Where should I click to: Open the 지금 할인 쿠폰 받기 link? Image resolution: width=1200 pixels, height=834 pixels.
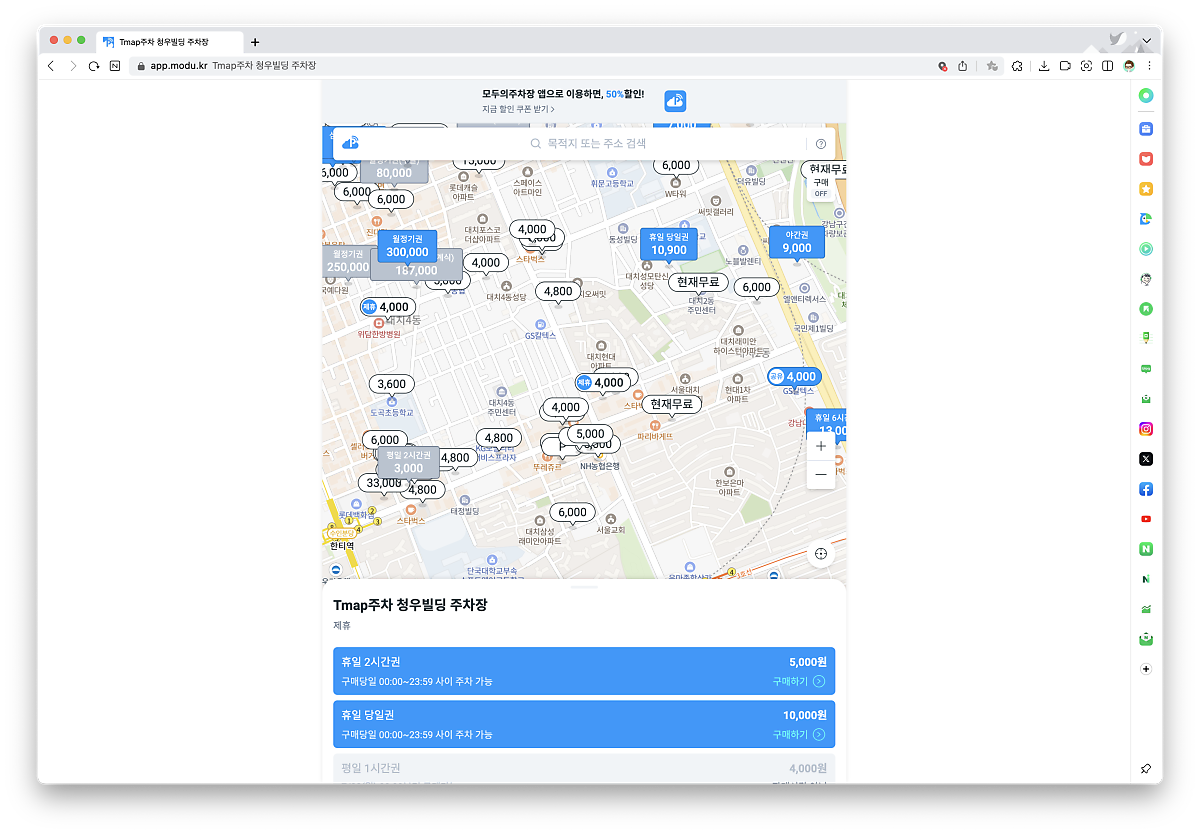[x=518, y=108]
